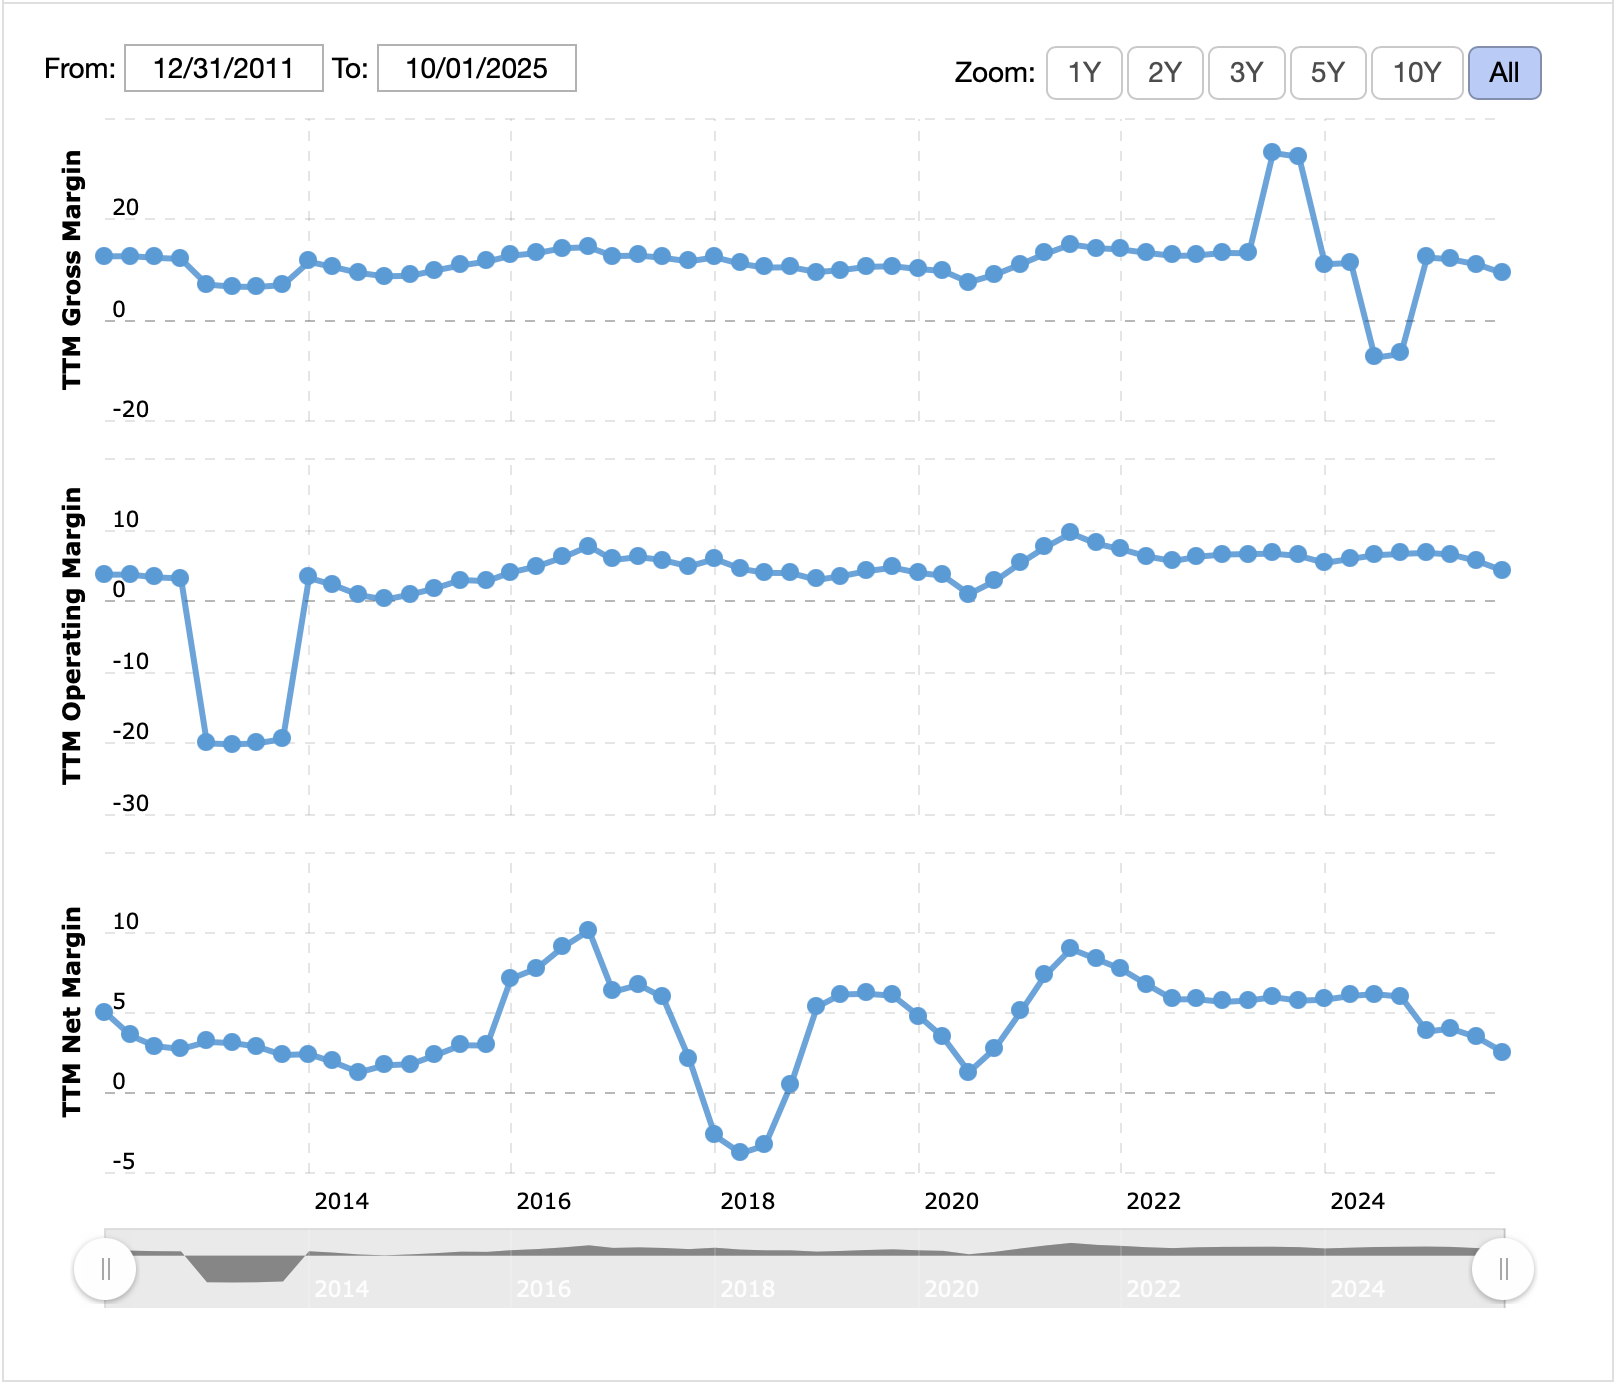
Task: Click the gross margin peak data point
Action: pyautogui.click(x=1272, y=152)
